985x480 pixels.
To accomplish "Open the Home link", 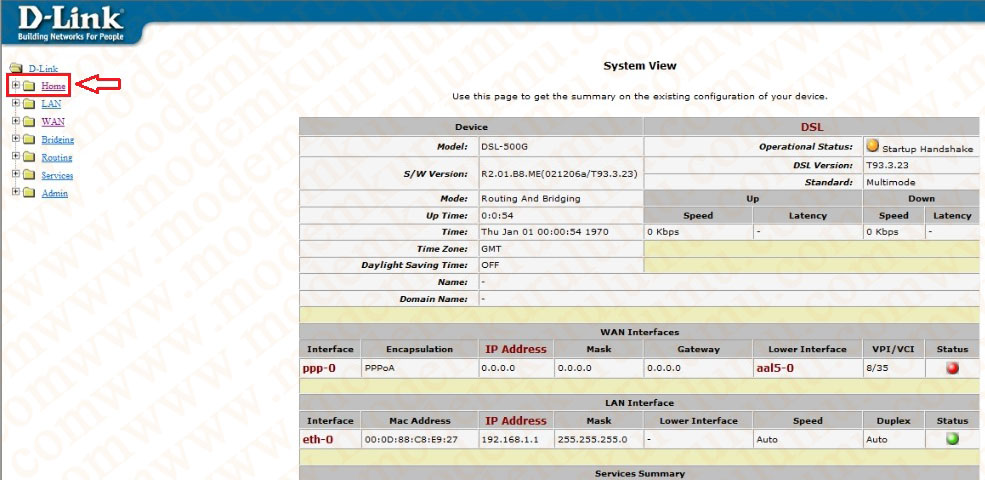I will 53,86.
